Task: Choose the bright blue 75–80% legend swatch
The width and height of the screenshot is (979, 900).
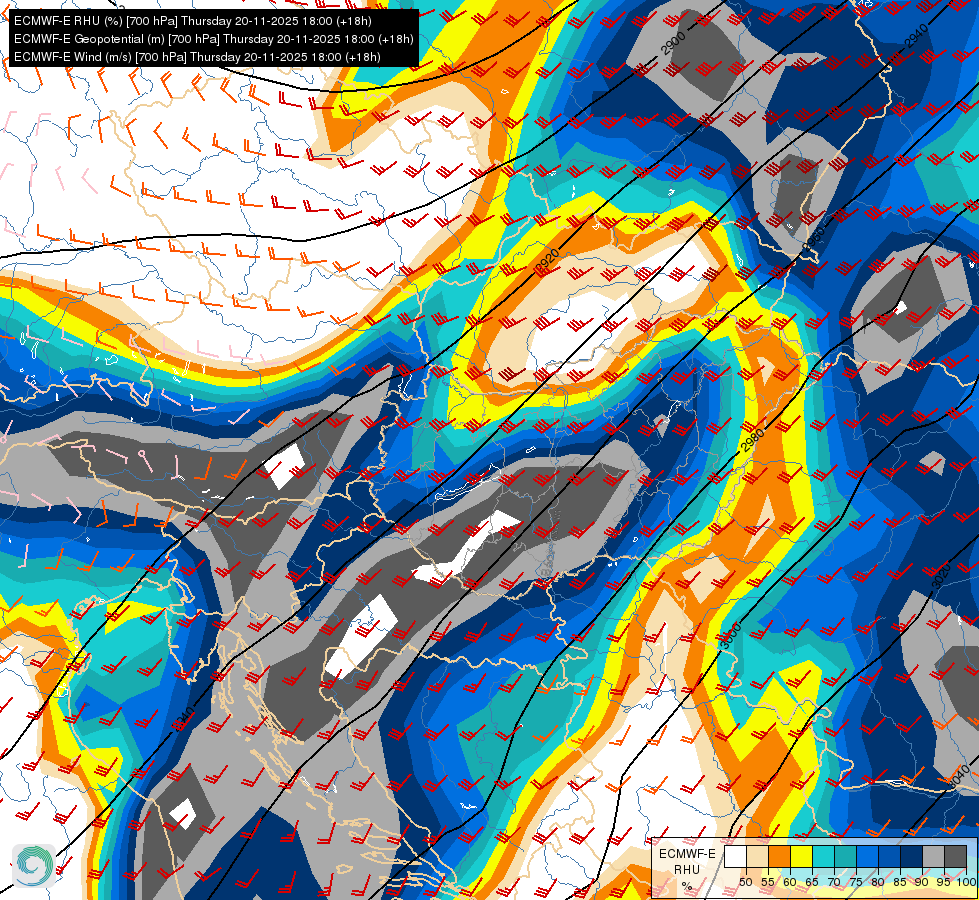Action: point(867,856)
